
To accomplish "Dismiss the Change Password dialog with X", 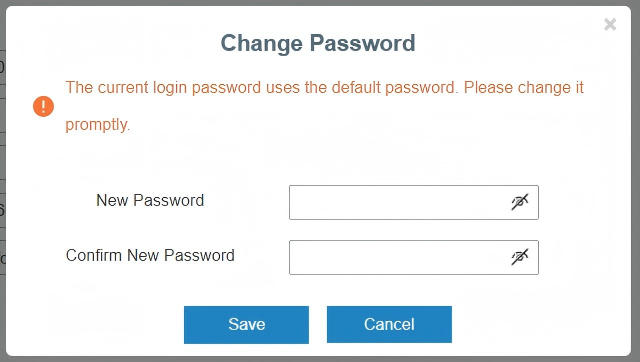I will pyautogui.click(x=610, y=24).
